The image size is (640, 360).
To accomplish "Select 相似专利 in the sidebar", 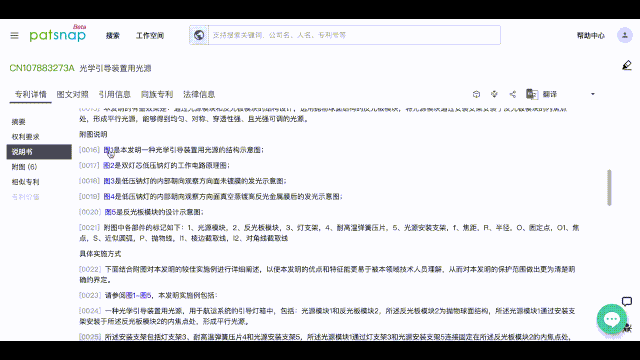I will (x=25, y=182).
